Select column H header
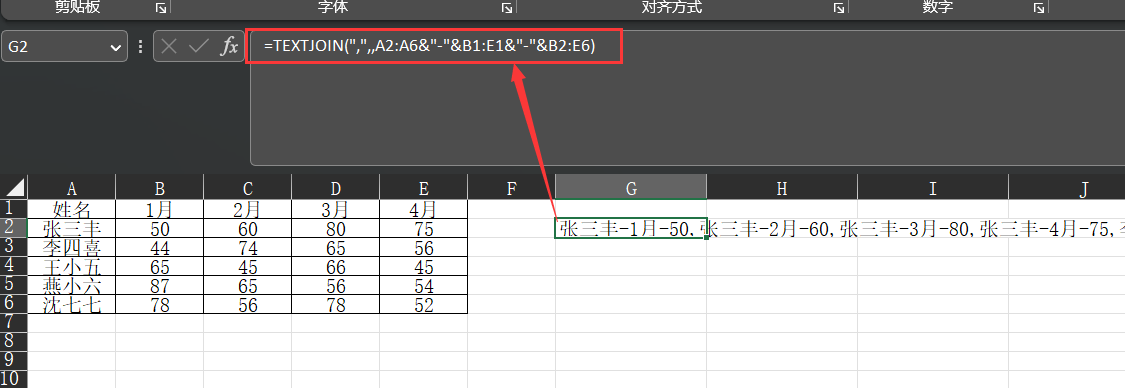This screenshot has width=1125, height=388. point(781,188)
